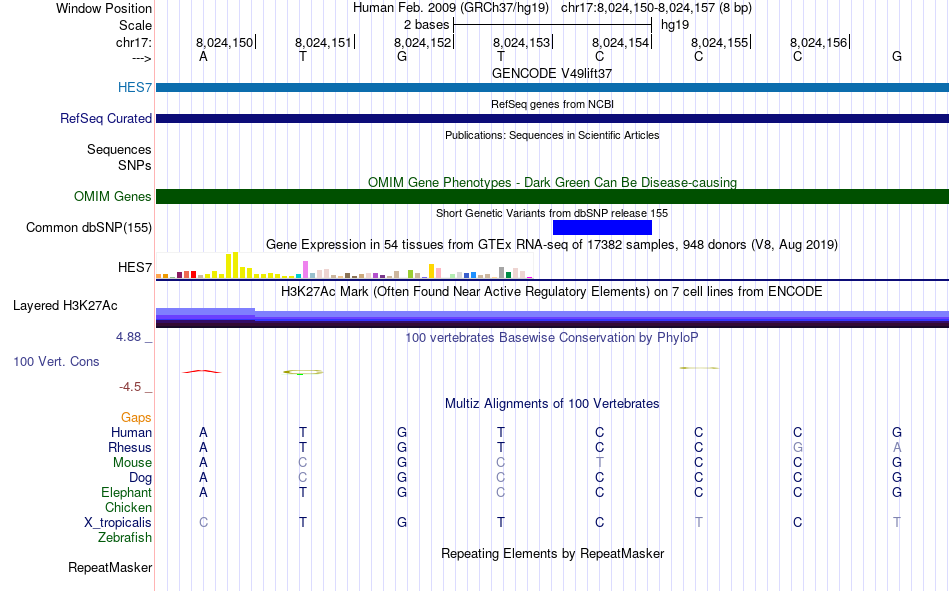Click the 'Human Feb. 2009 (GRCh37/hg19)' text
Image resolution: width=950 pixels, height=591 pixels.
(x=451, y=8)
